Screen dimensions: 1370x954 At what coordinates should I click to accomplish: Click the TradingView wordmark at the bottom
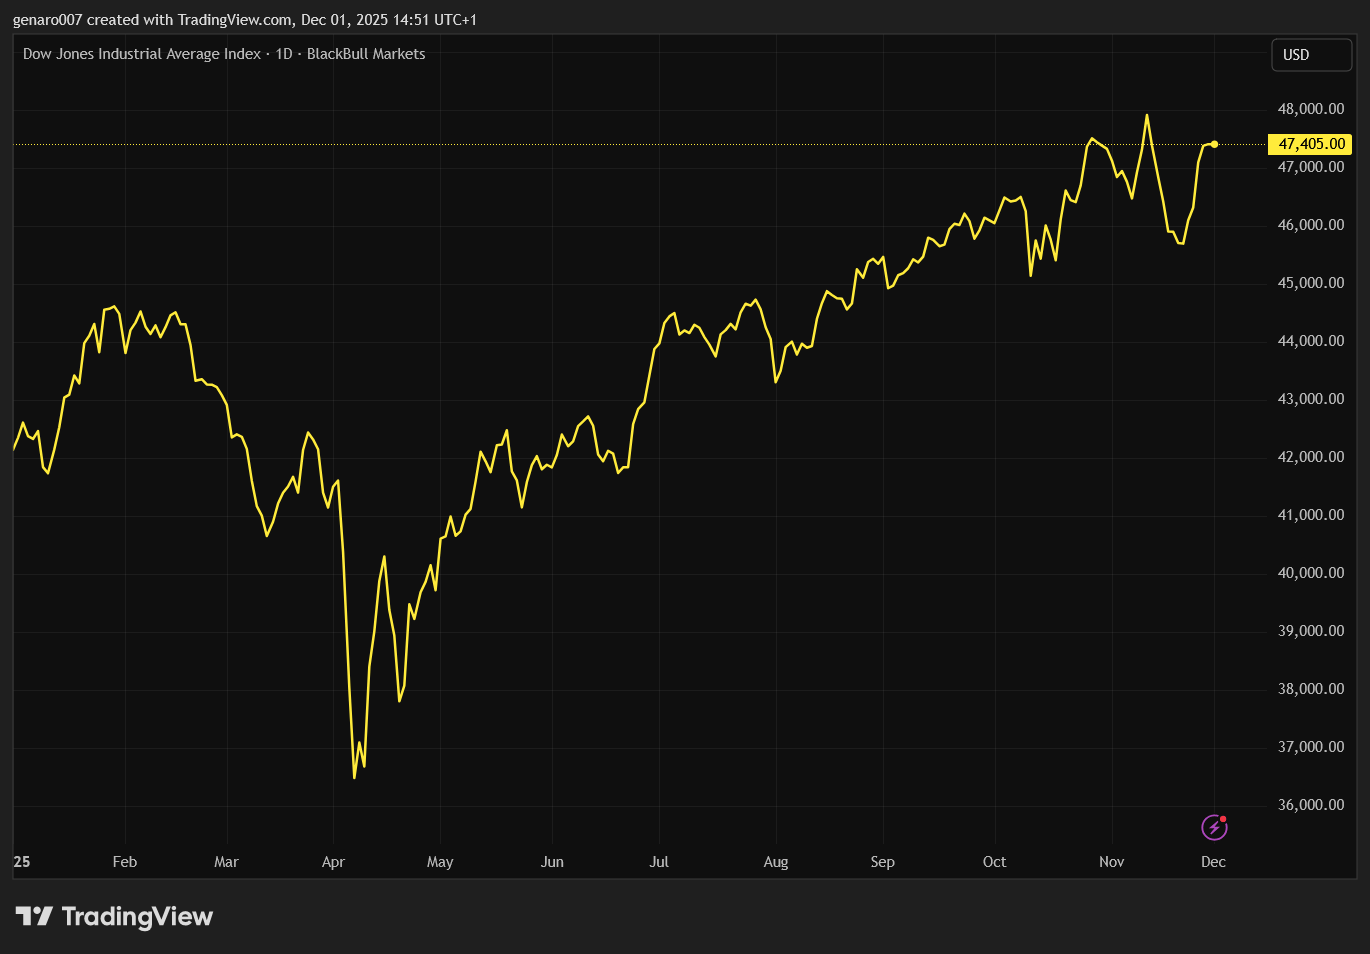coord(137,916)
